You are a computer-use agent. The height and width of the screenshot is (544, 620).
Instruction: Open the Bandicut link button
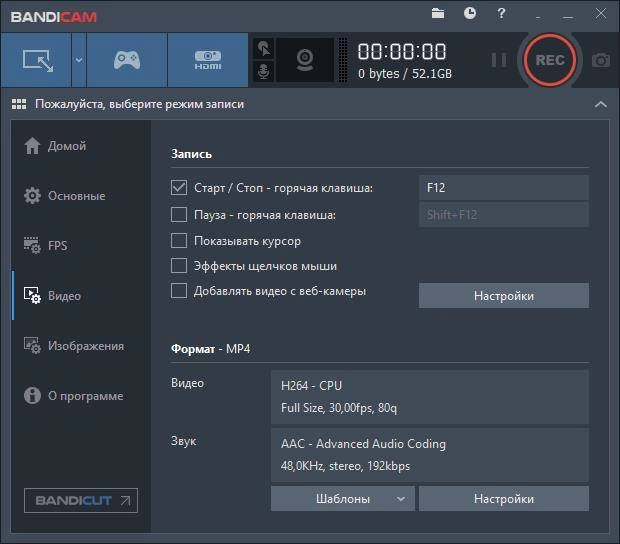pyautogui.click(x=81, y=501)
